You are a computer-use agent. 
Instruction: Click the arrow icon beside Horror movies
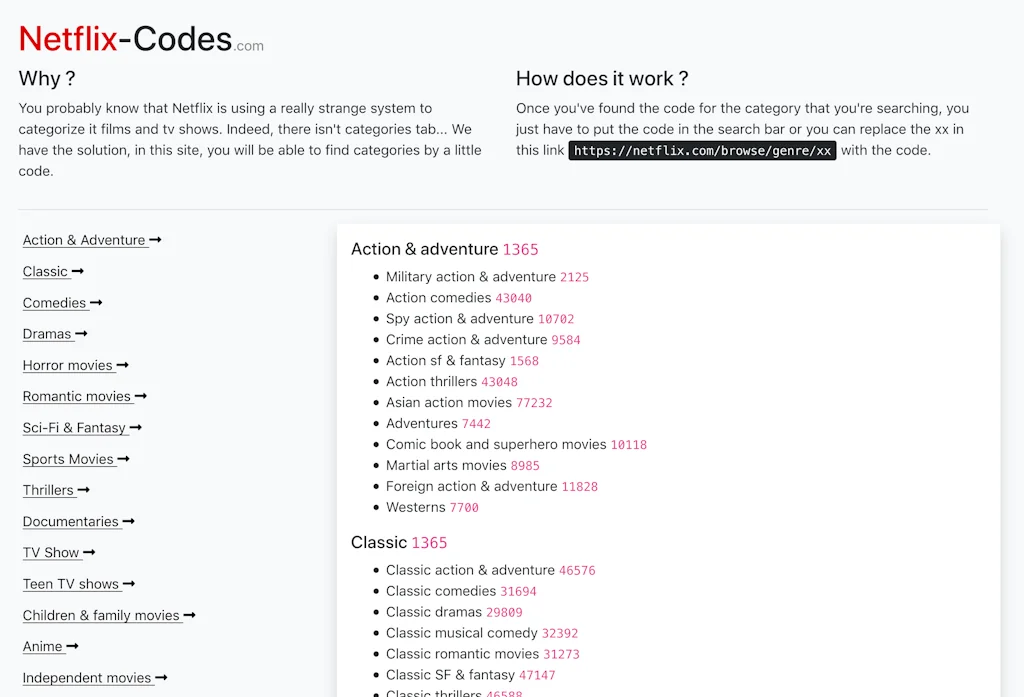click(121, 365)
